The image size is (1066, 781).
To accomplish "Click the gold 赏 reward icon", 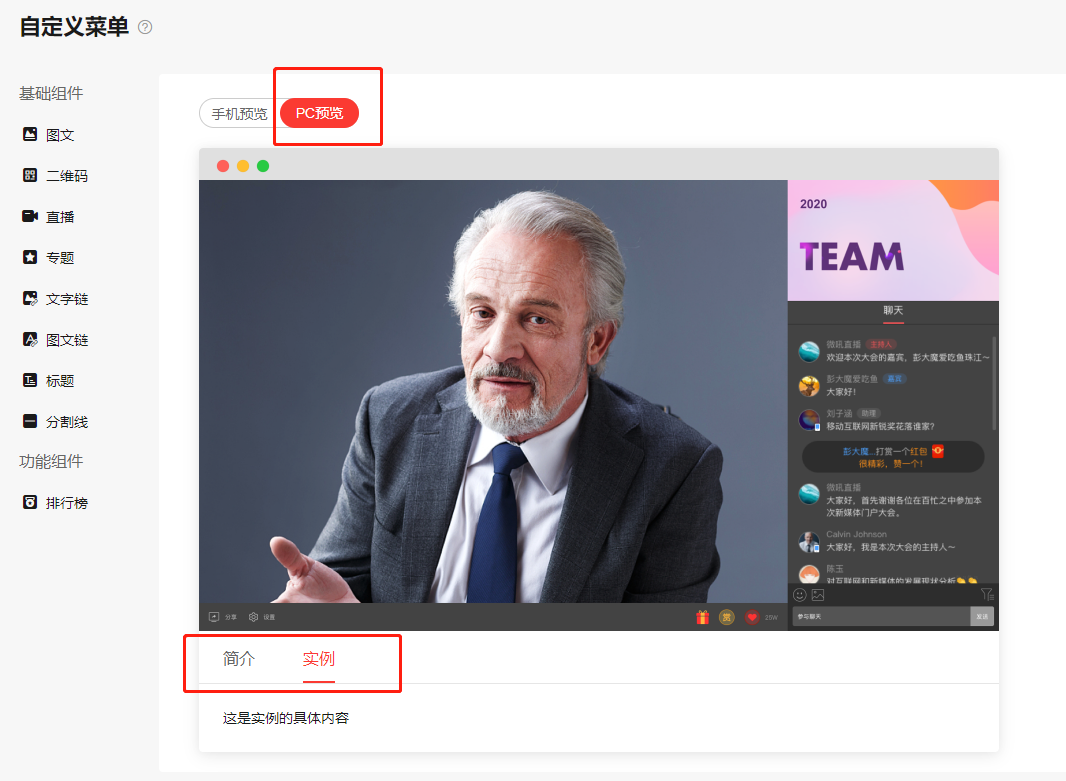I will point(727,617).
